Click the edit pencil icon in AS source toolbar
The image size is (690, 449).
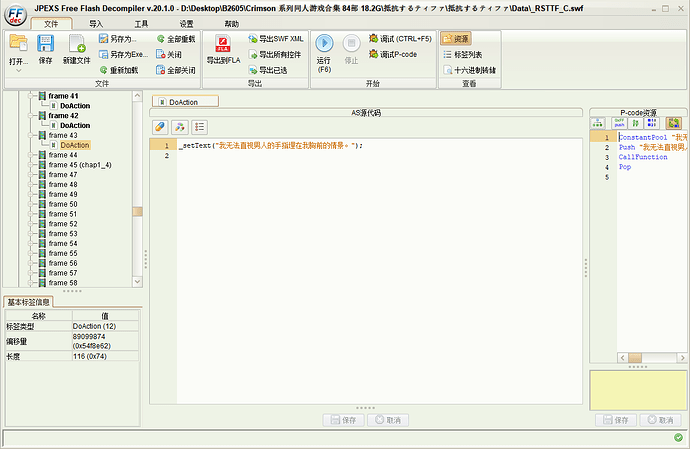[x=160, y=127]
